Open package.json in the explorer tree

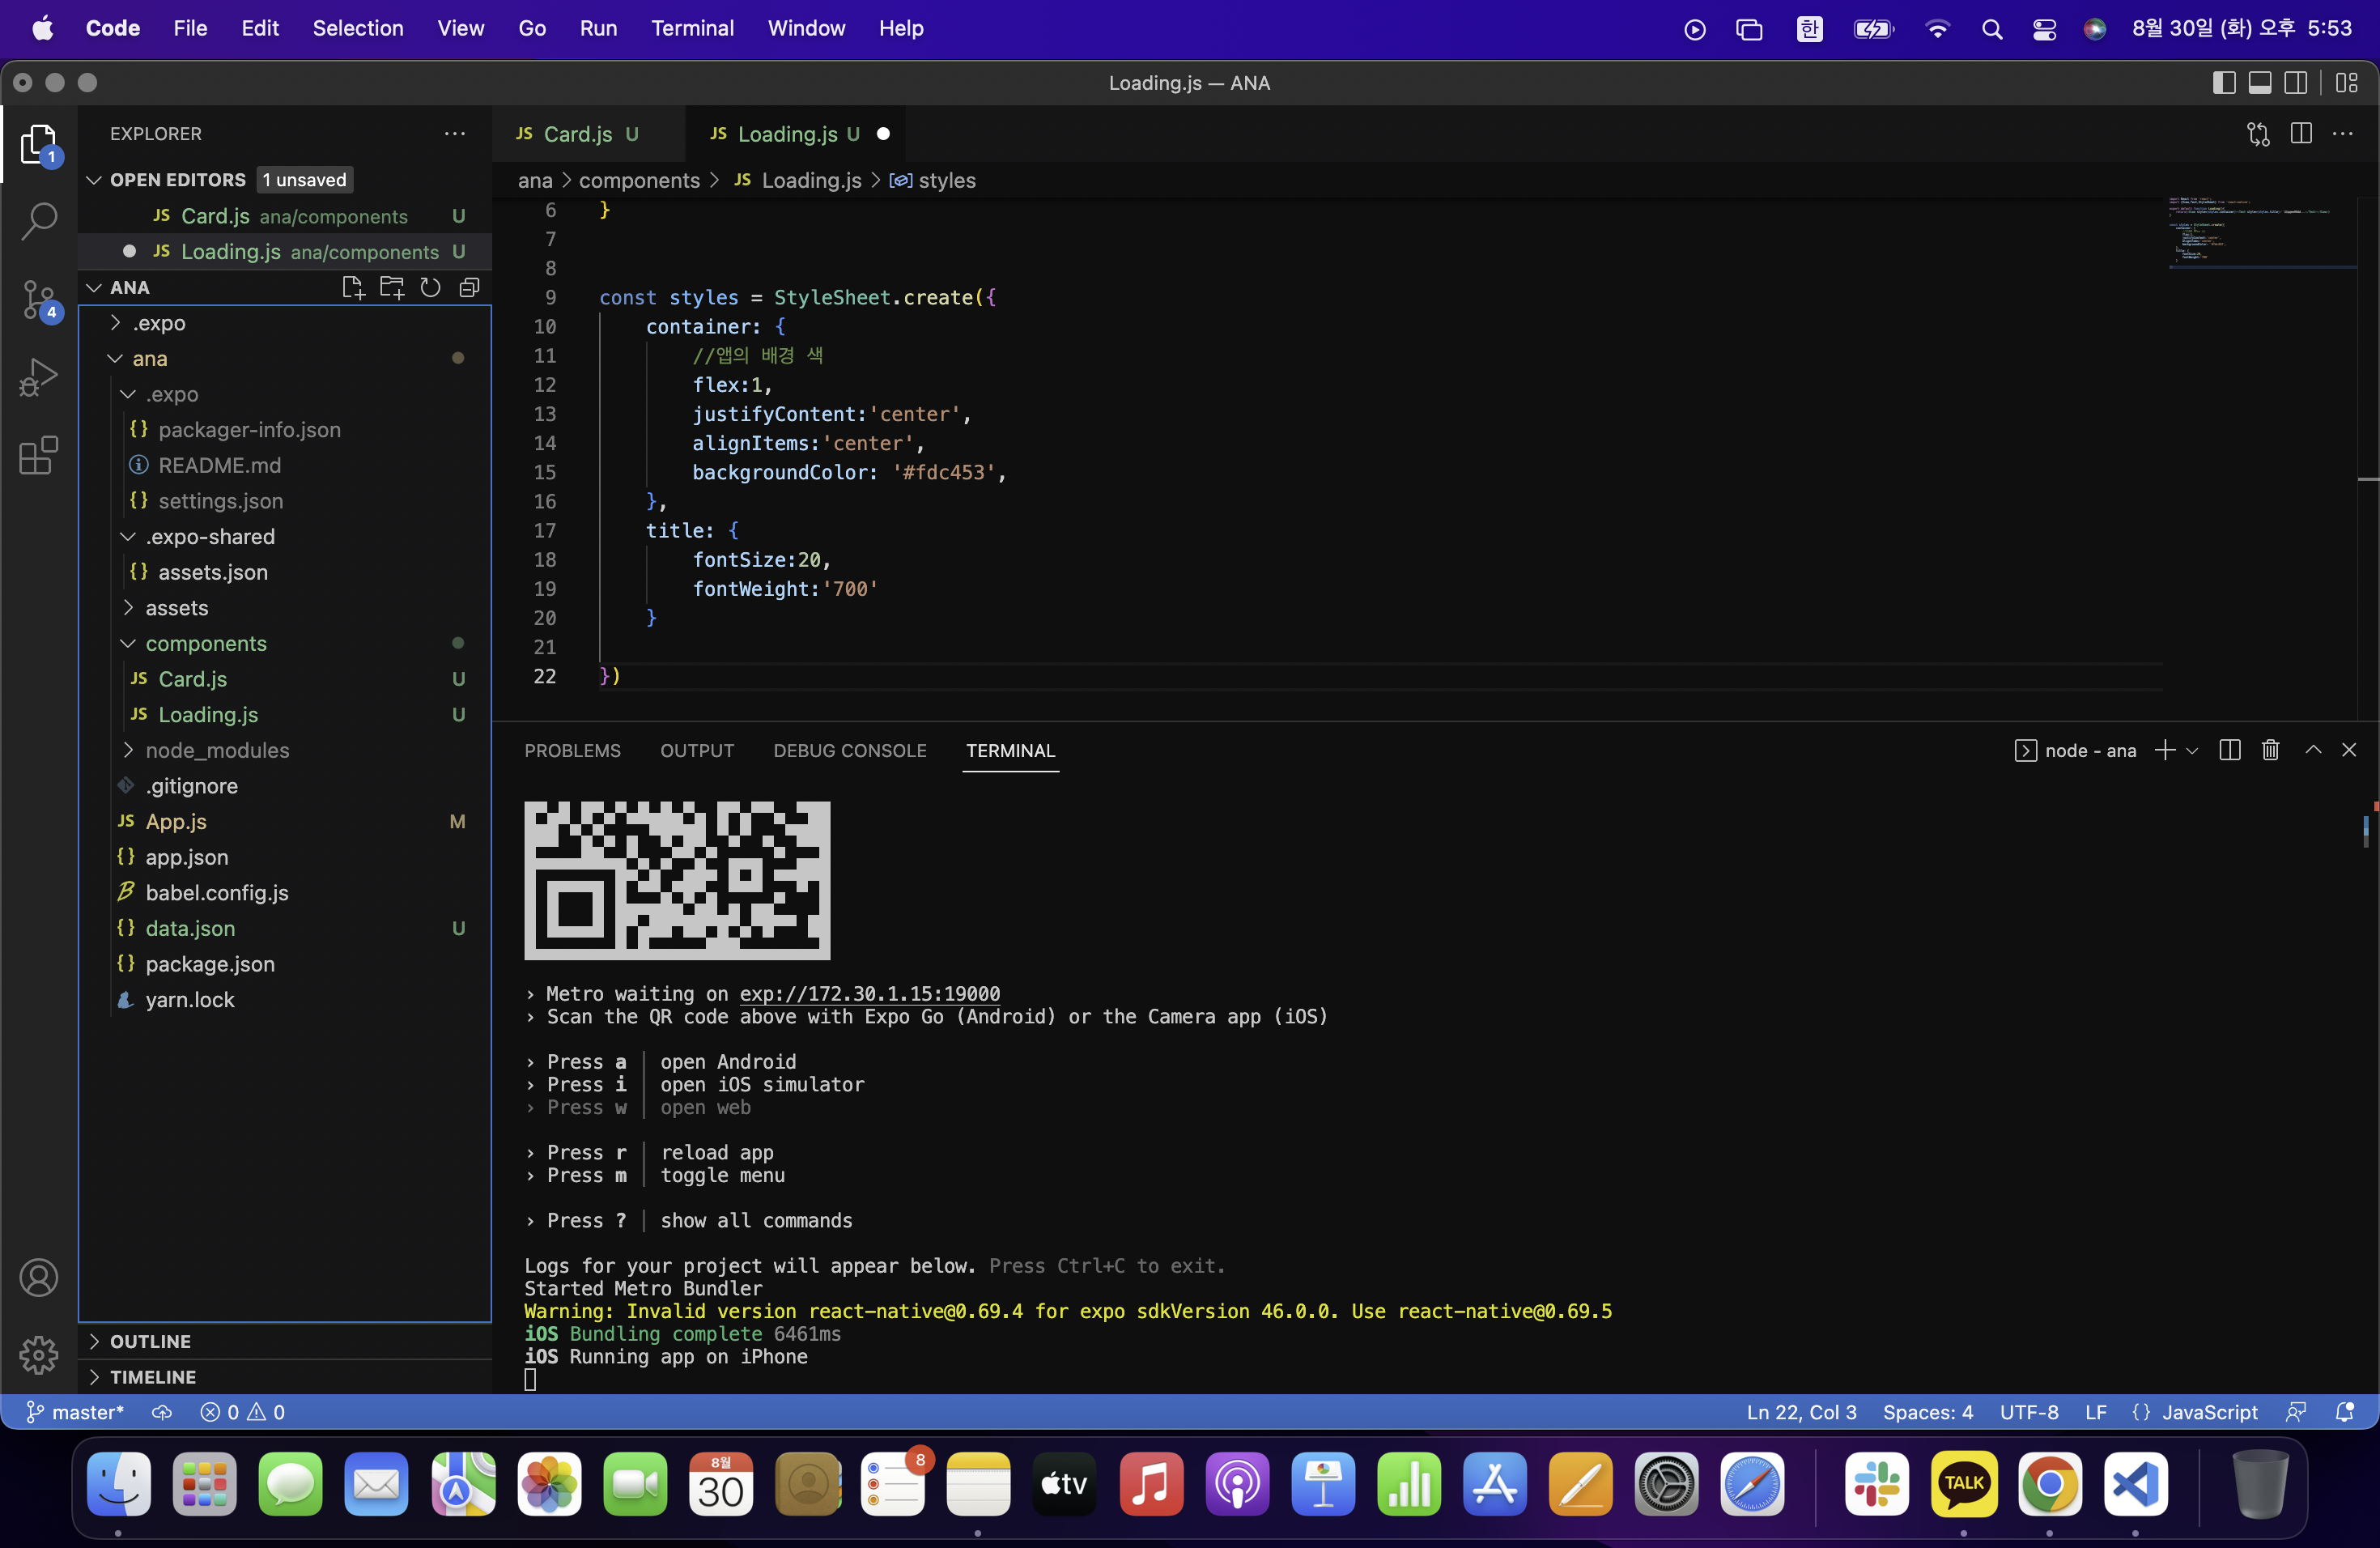[x=210, y=964]
